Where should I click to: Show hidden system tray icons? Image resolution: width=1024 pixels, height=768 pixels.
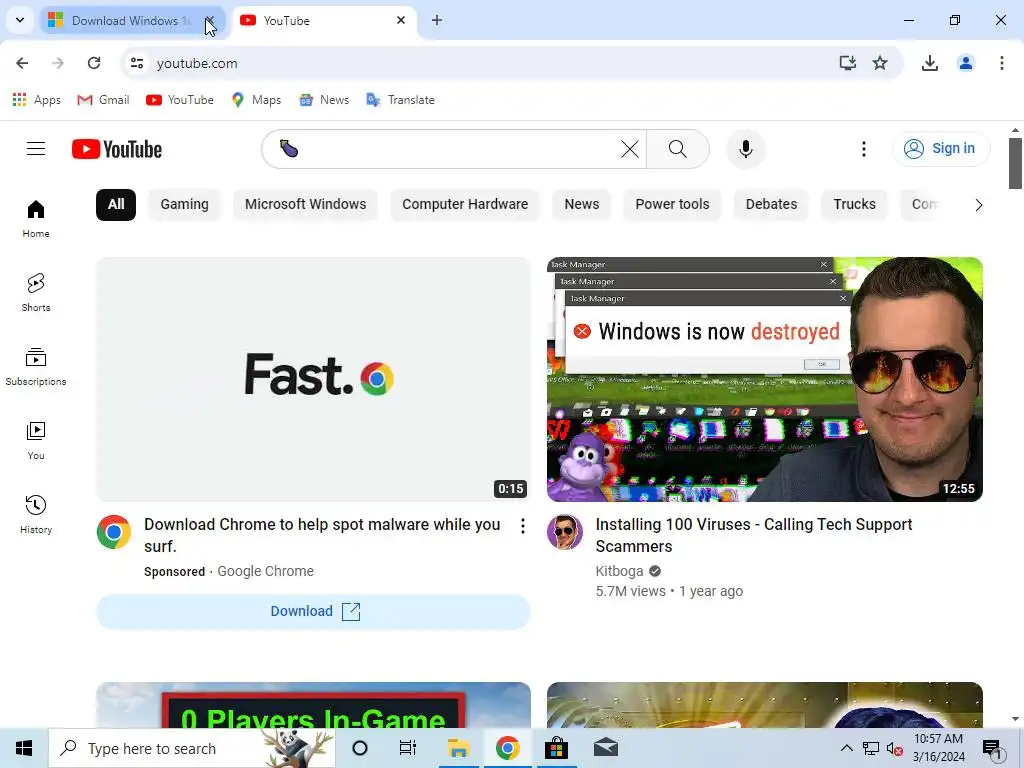(x=846, y=748)
